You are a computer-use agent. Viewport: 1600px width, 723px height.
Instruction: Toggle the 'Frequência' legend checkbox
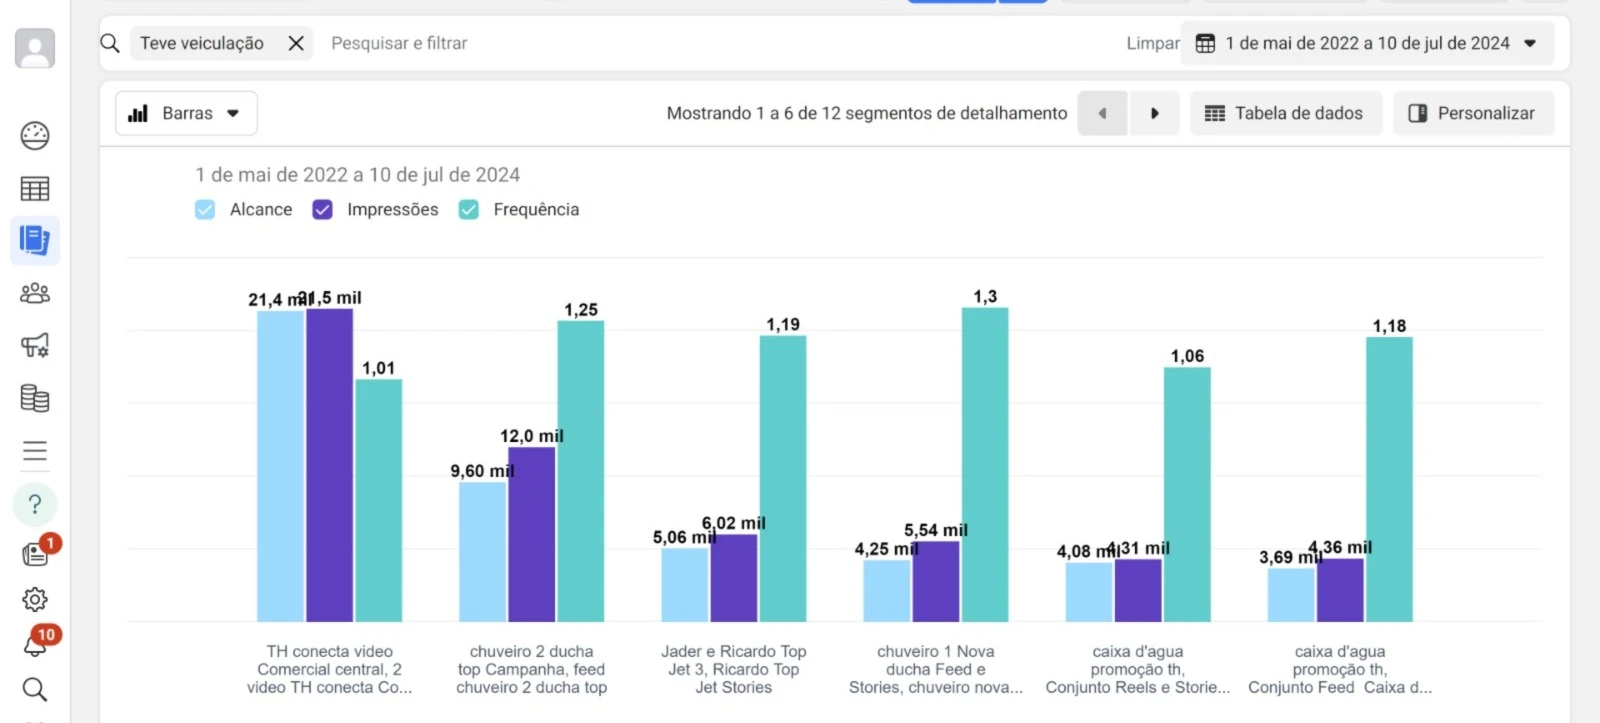pos(468,209)
